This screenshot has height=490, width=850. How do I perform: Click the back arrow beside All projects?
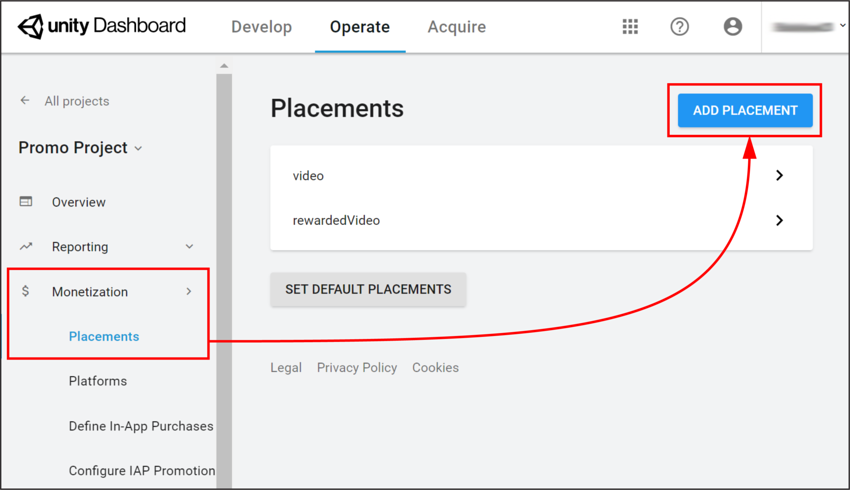tap(25, 100)
